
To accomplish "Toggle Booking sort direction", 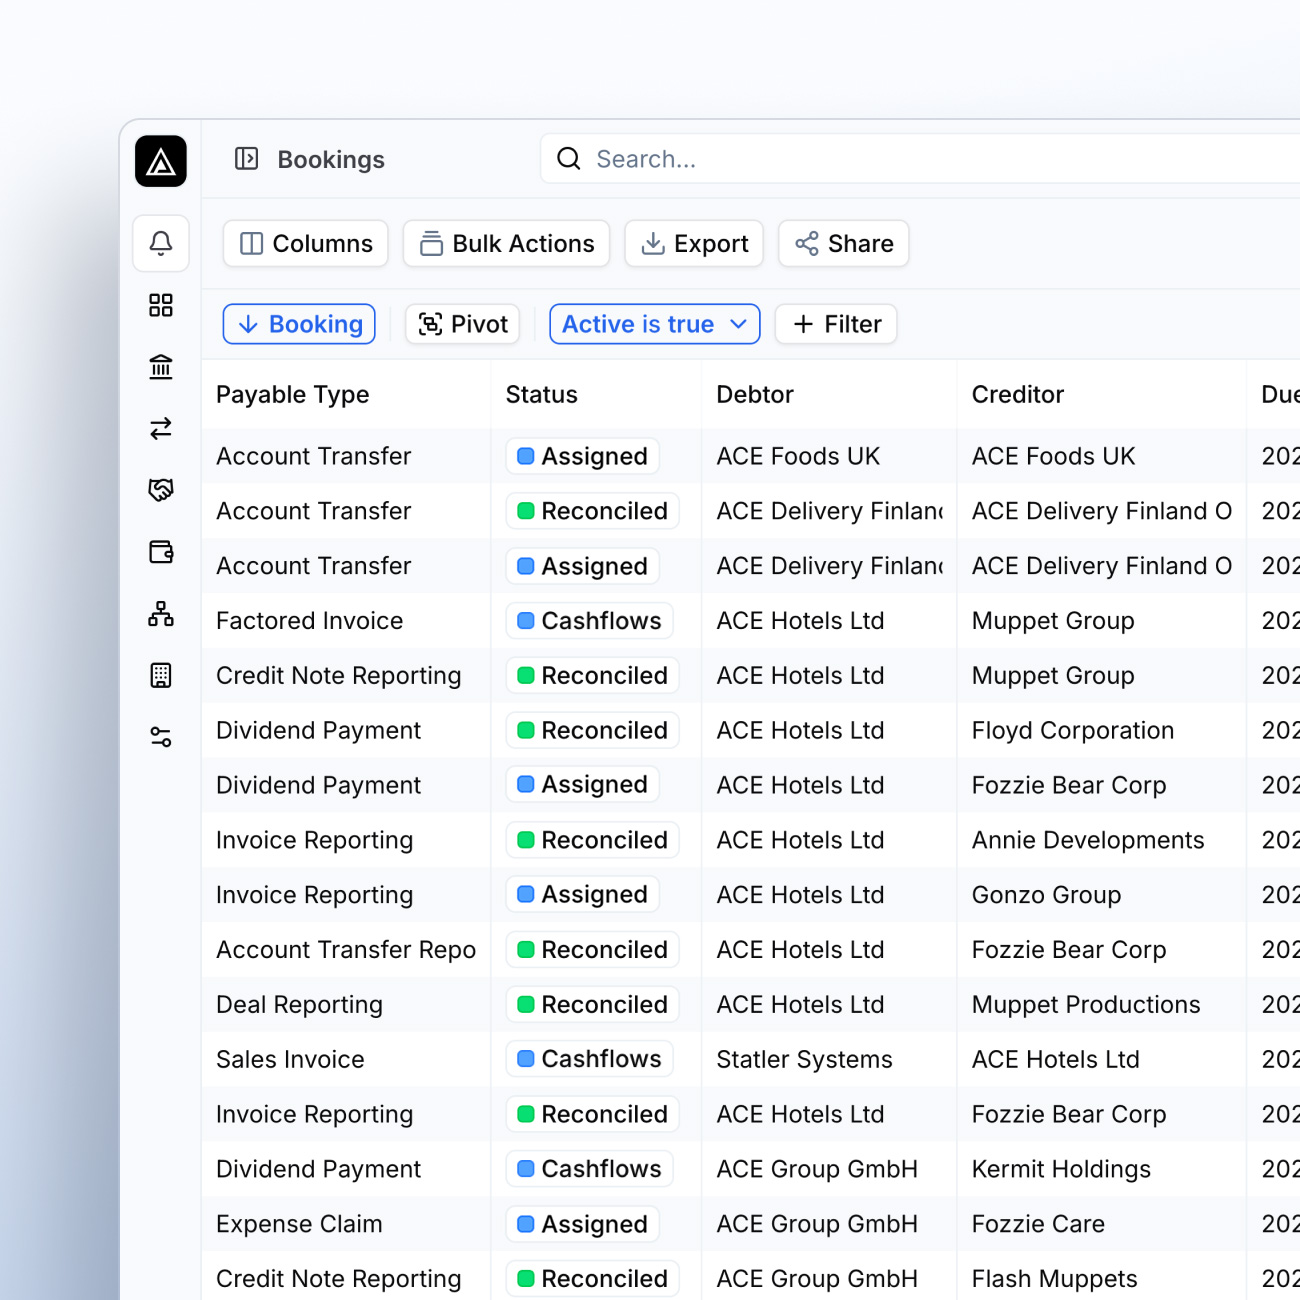I will (299, 324).
